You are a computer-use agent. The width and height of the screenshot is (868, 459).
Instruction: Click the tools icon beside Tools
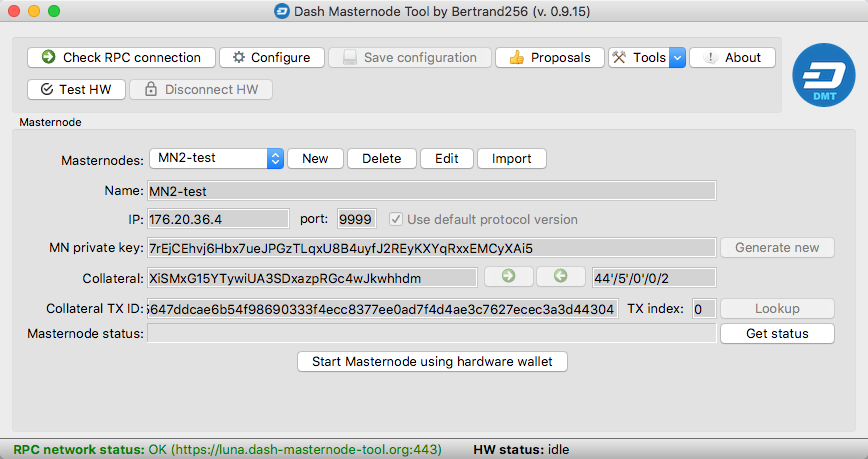pos(619,57)
